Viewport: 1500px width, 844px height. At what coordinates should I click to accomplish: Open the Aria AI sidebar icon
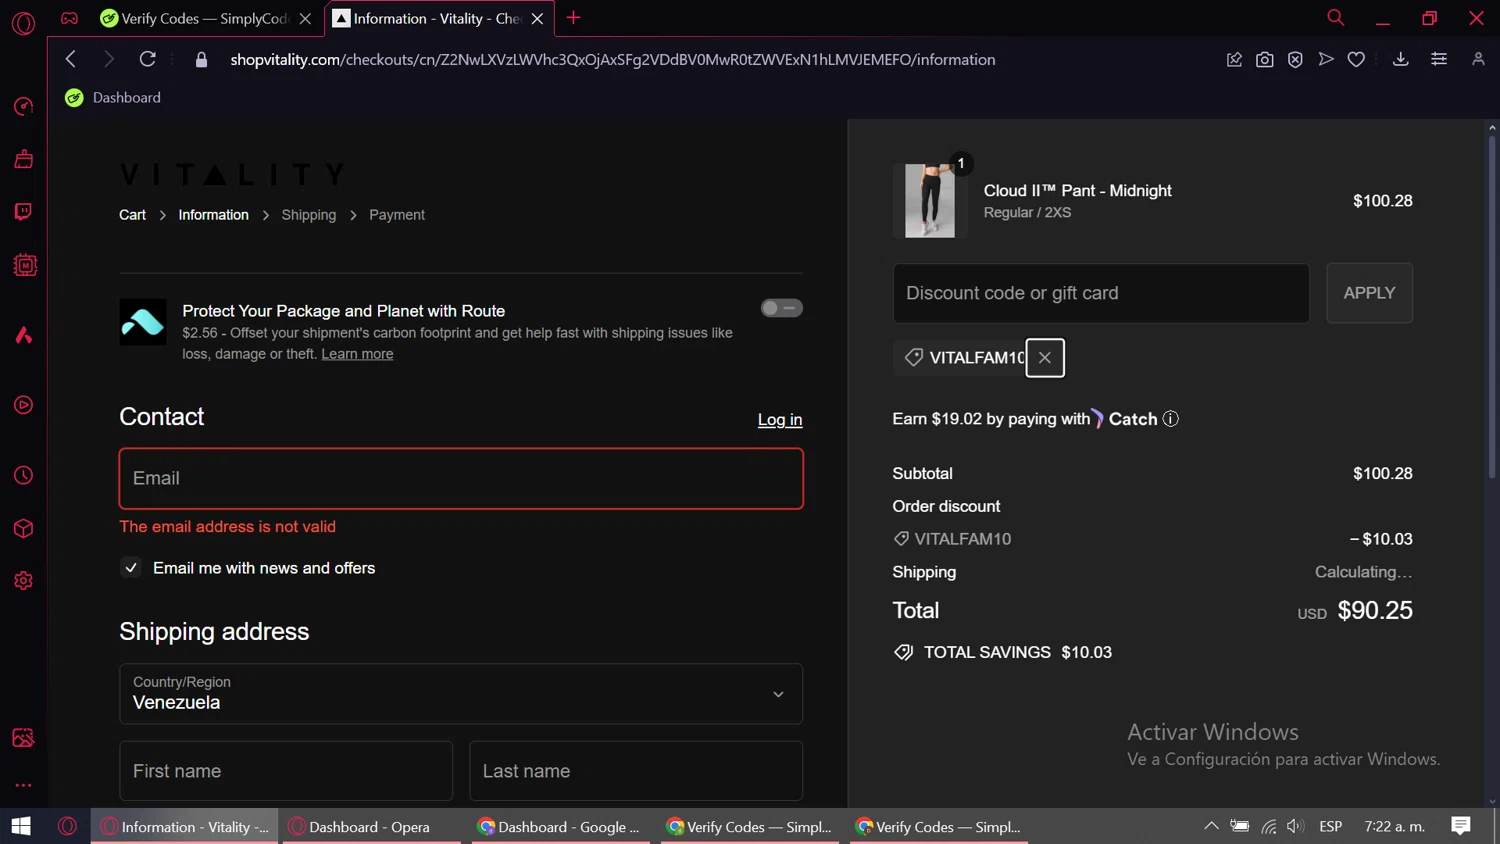pos(23,335)
